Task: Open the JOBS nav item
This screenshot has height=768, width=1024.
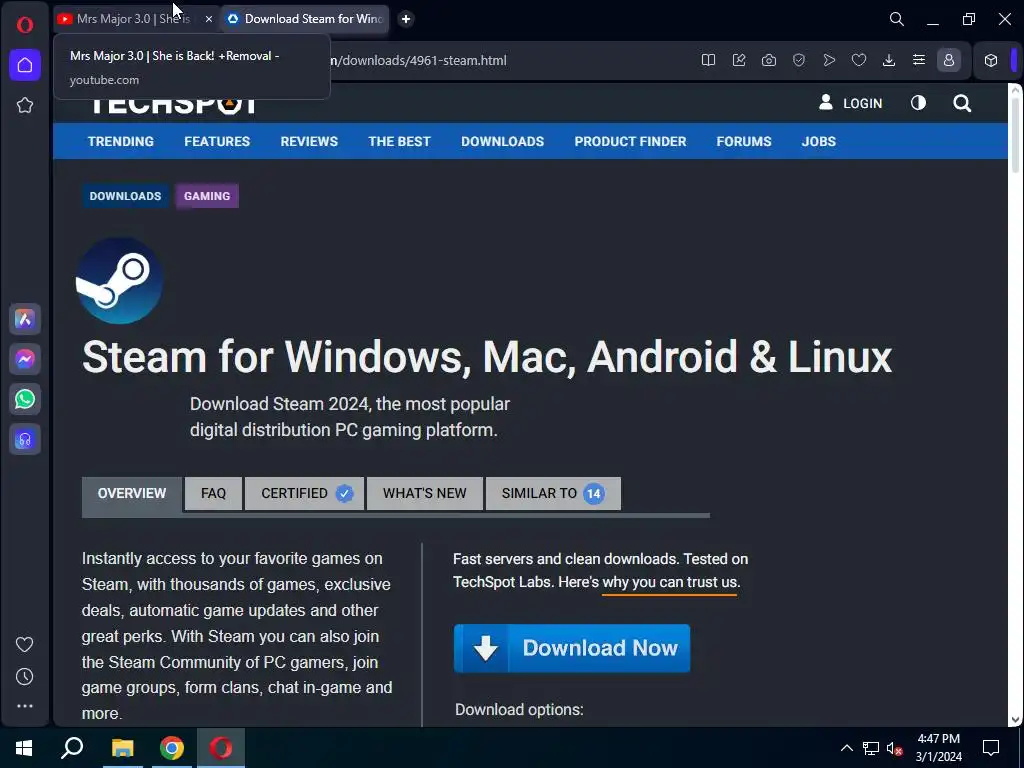Action: (818, 141)
